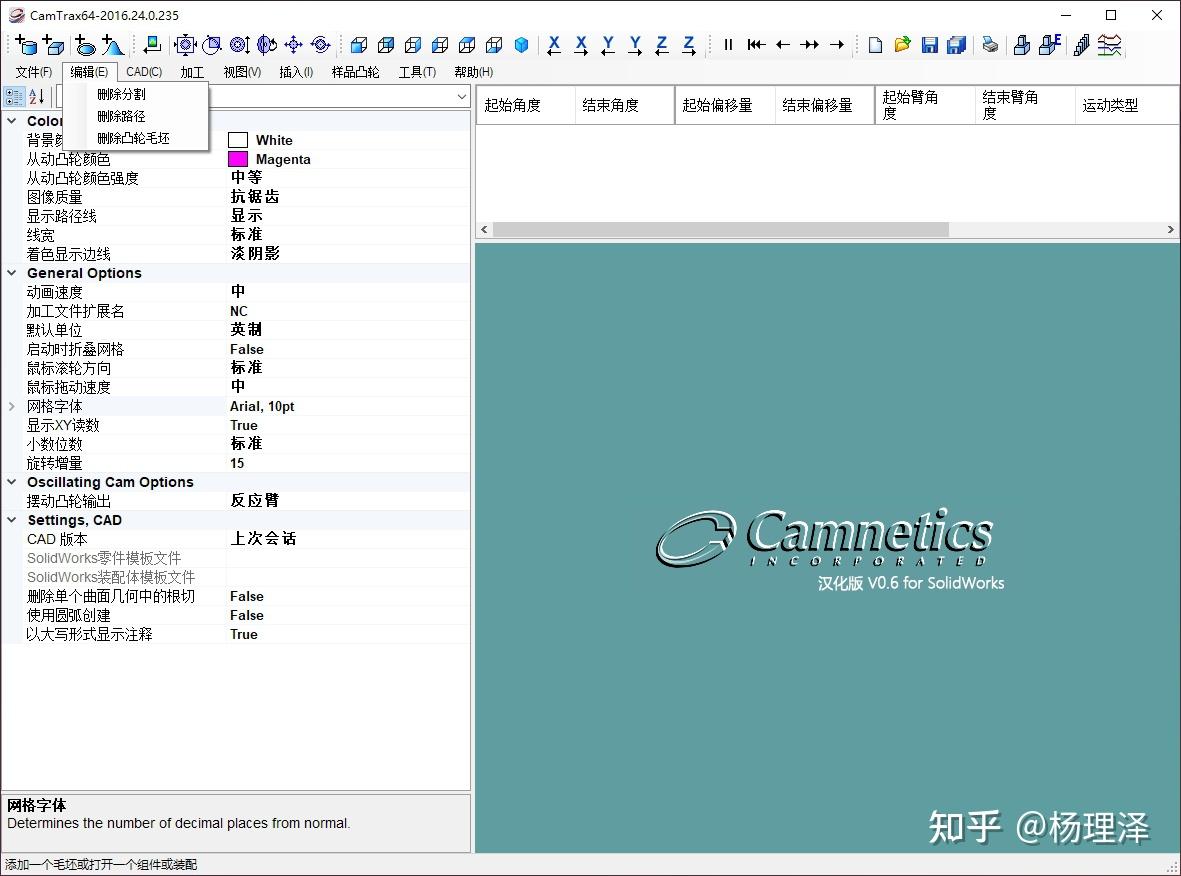
Task: Click the 起始角度 column header
Action: (x=526, y=105)
